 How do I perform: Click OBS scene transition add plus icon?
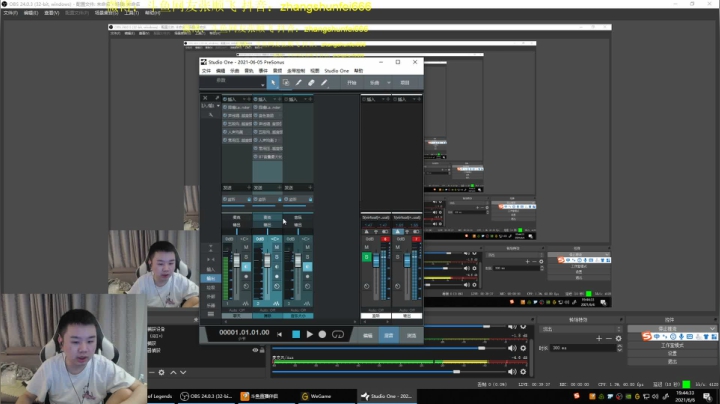click(x=599, y=338)
